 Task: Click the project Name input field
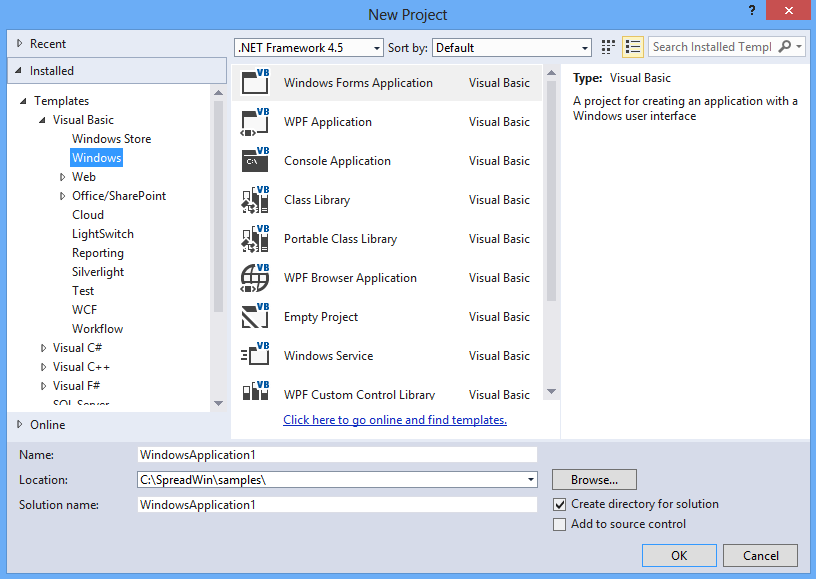tap(337, 455)
